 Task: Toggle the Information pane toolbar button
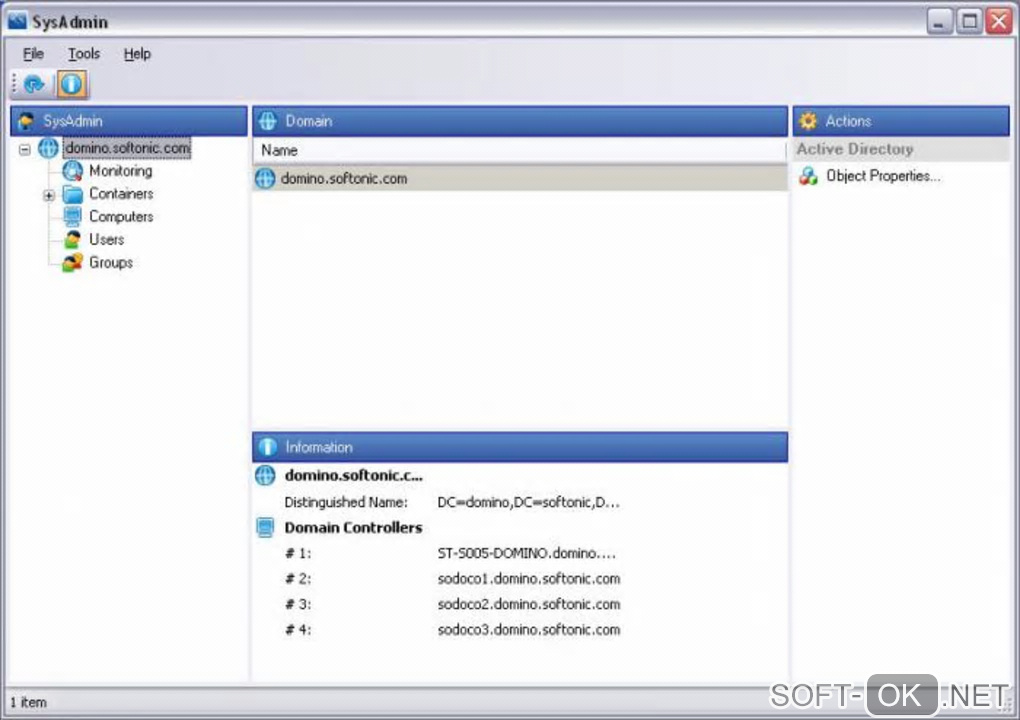click(72, 84)
